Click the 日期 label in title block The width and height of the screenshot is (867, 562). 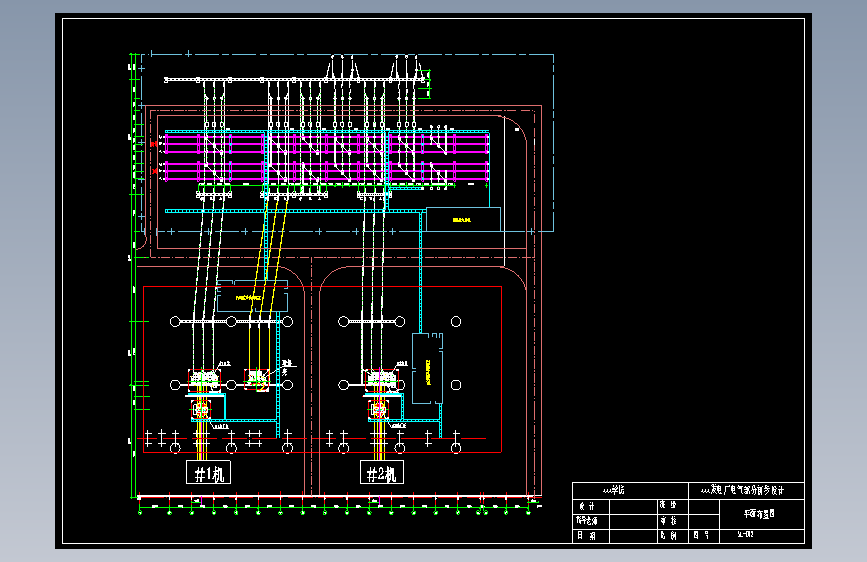pos(587,535)
